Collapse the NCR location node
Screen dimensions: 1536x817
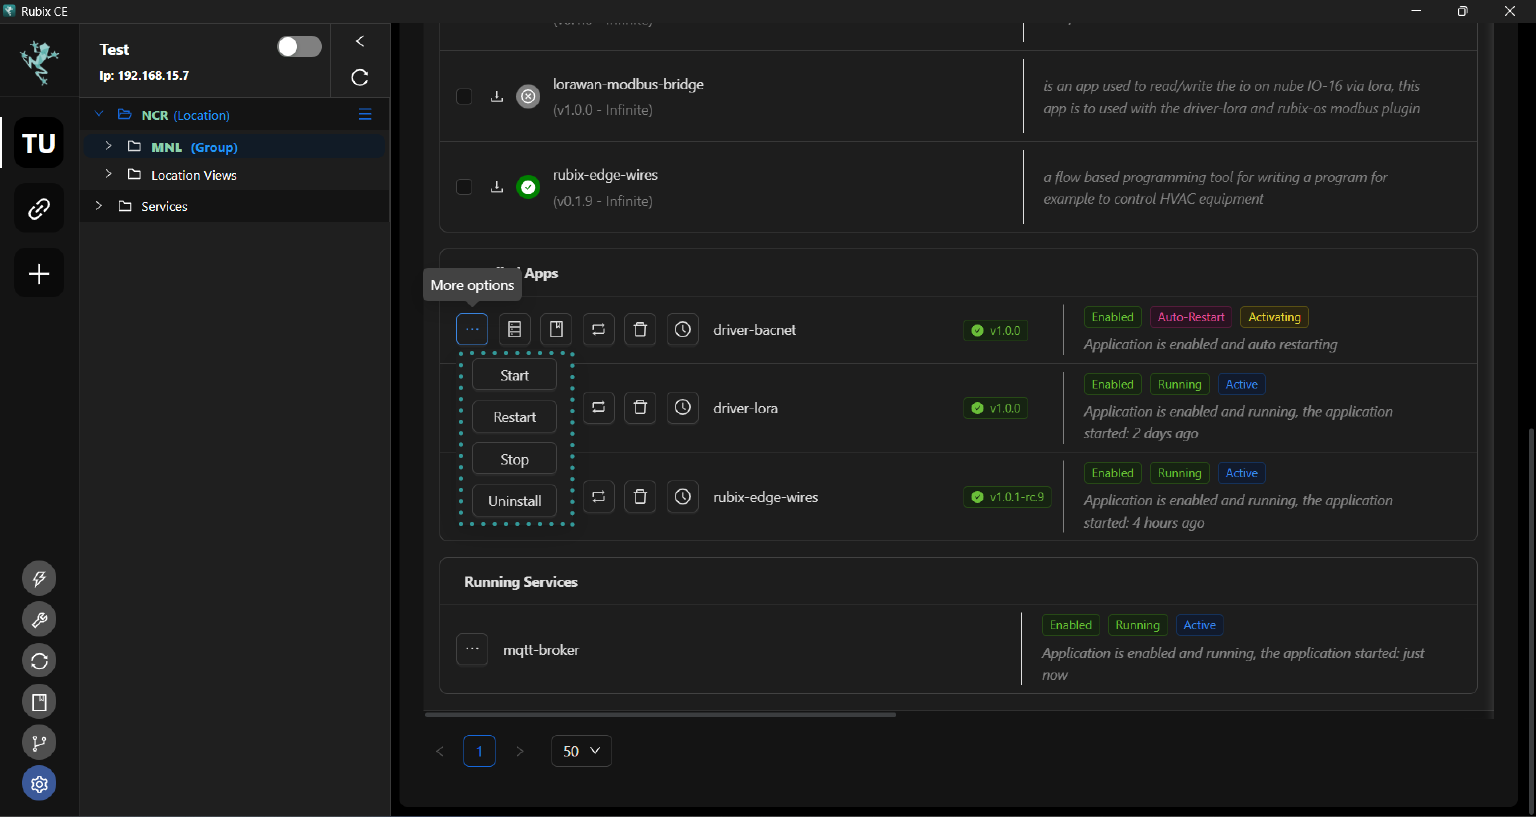pos(99,114)
